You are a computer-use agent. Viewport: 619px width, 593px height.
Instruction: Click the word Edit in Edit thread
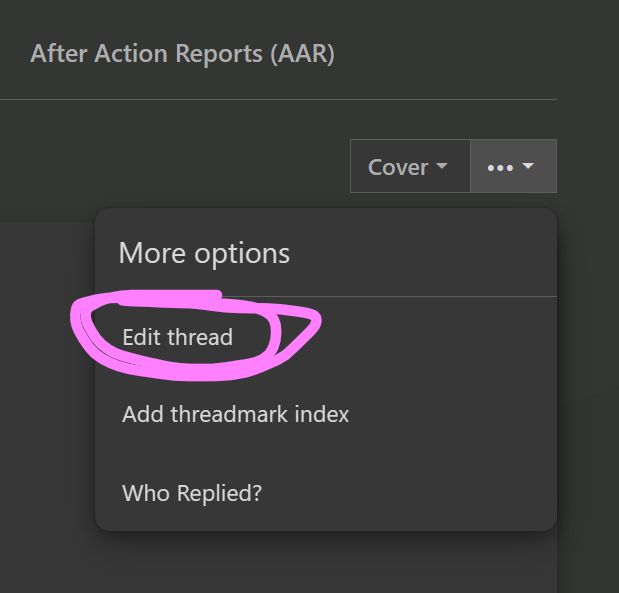[x=141, y=337]
